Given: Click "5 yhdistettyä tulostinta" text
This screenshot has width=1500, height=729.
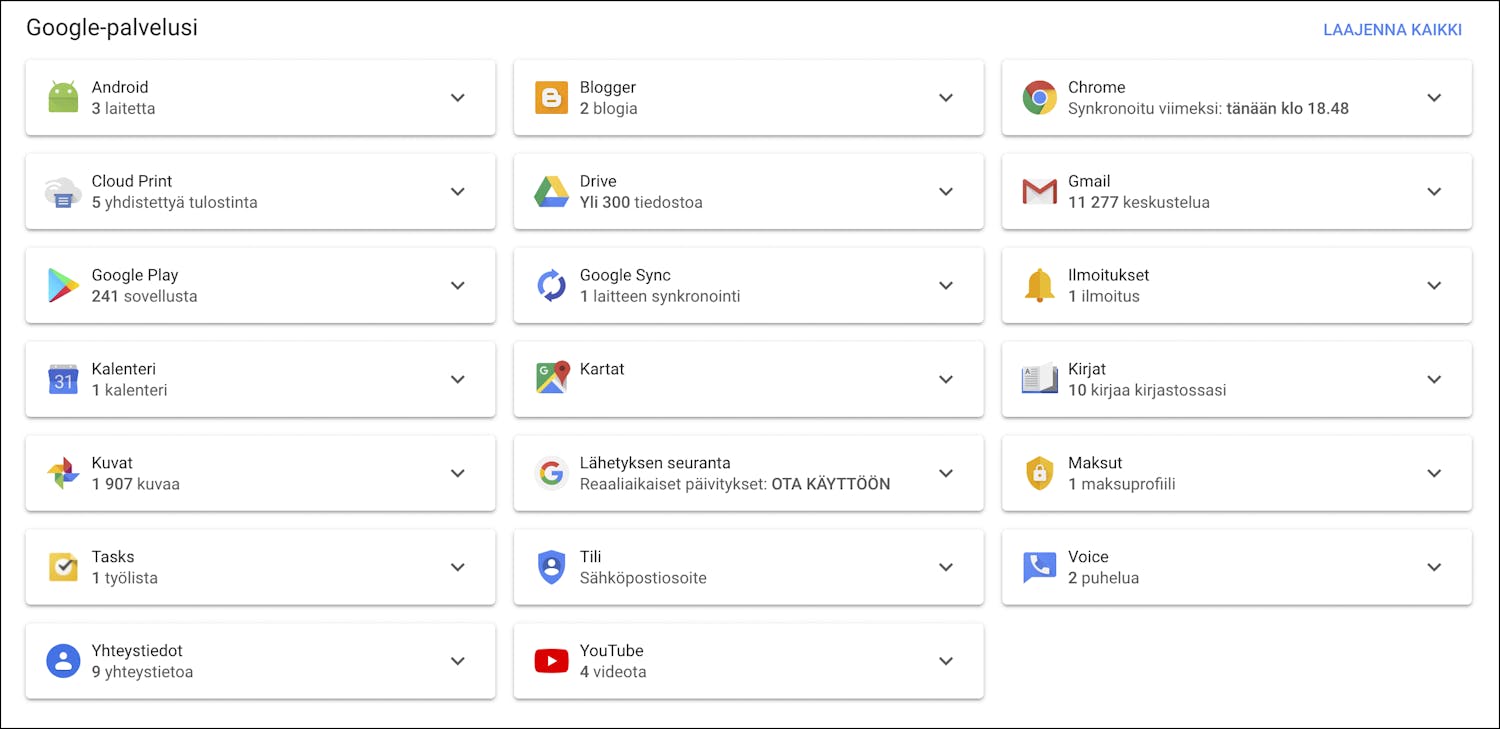Looking at the screenshot, I should (x=174, y=202).
